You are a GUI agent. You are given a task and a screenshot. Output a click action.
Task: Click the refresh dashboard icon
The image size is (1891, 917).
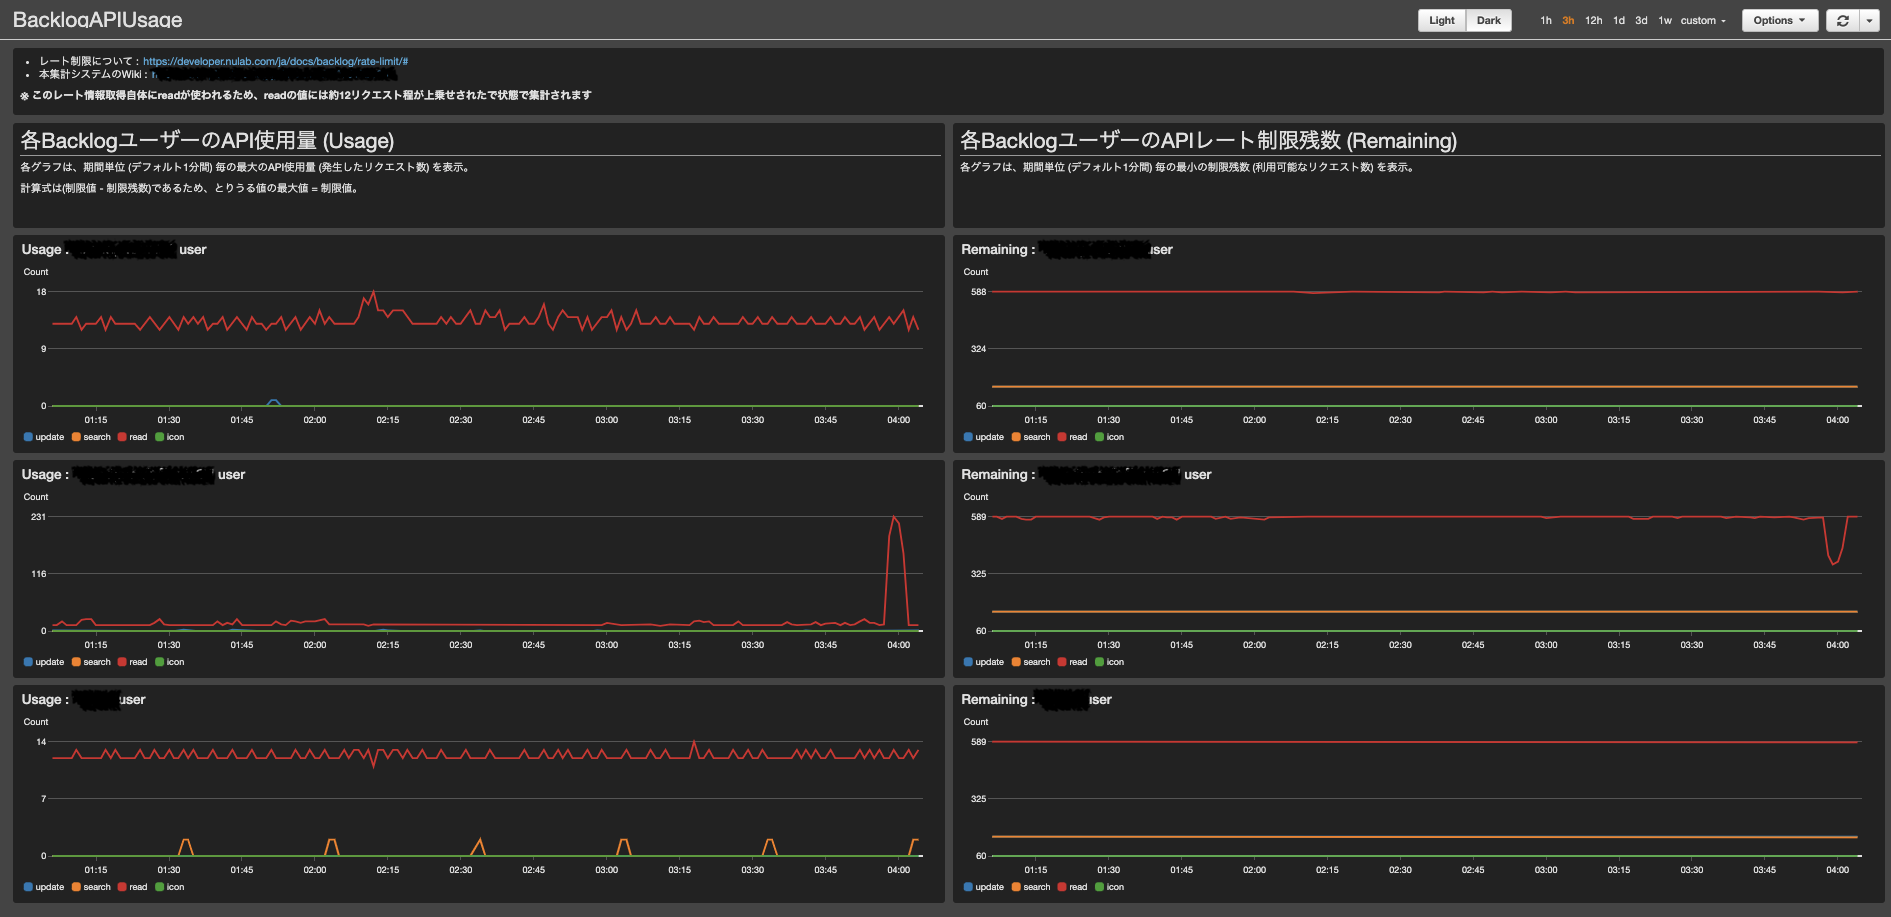coord(1843,20)
